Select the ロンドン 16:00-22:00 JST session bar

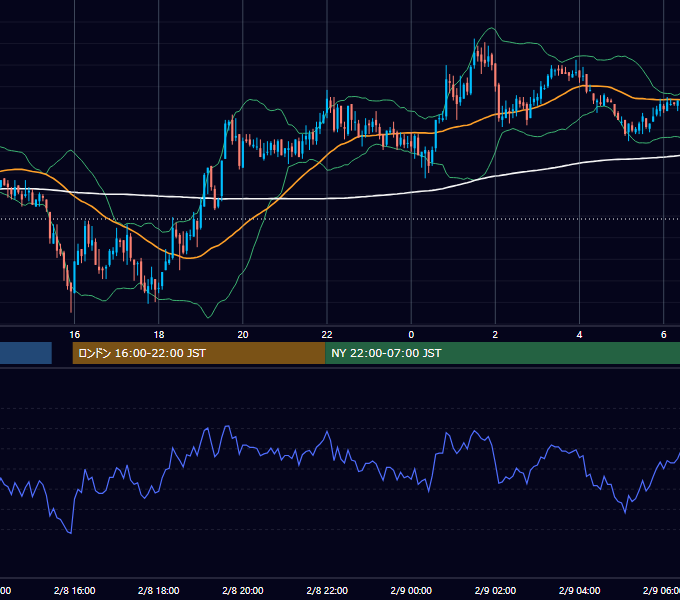pyautogui.click(x=199, y=353)
